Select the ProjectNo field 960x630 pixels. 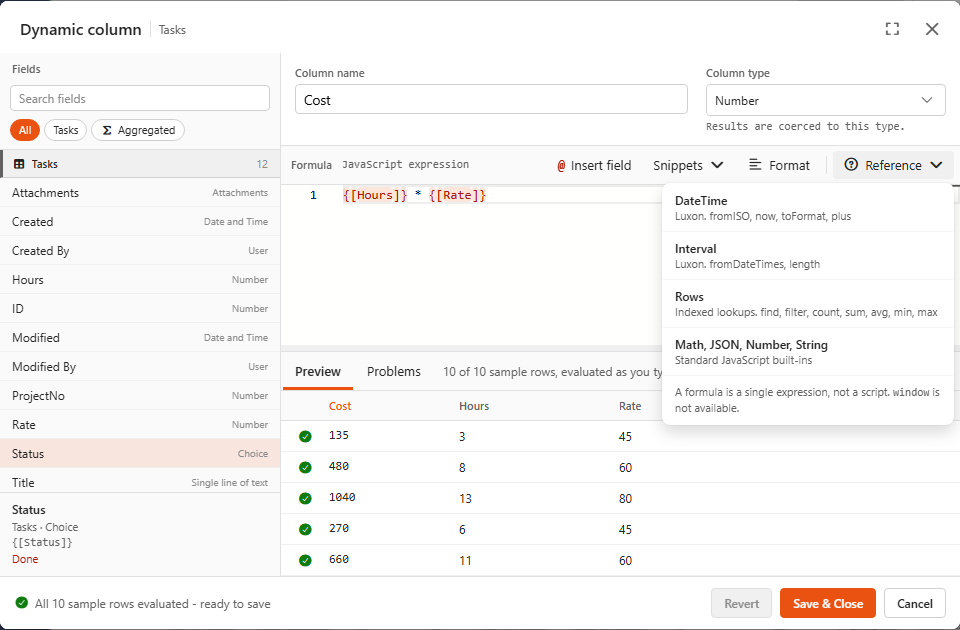(140, 396)
